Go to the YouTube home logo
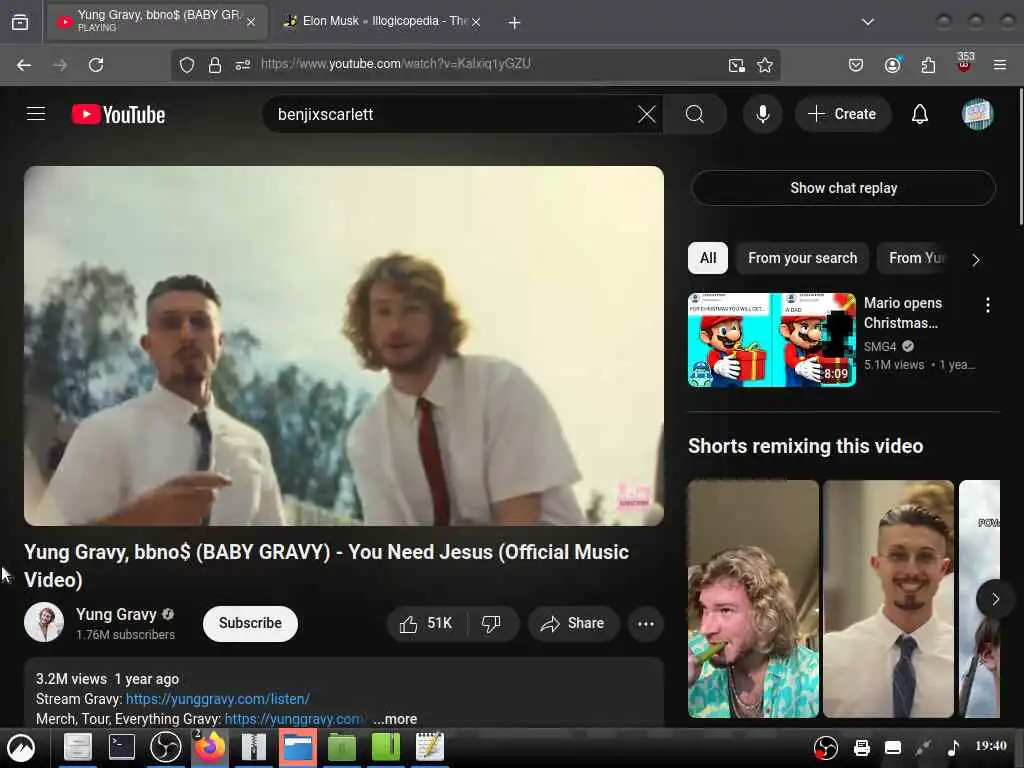1024x768 pixels. pyautogui.click(x=118, y=114)
